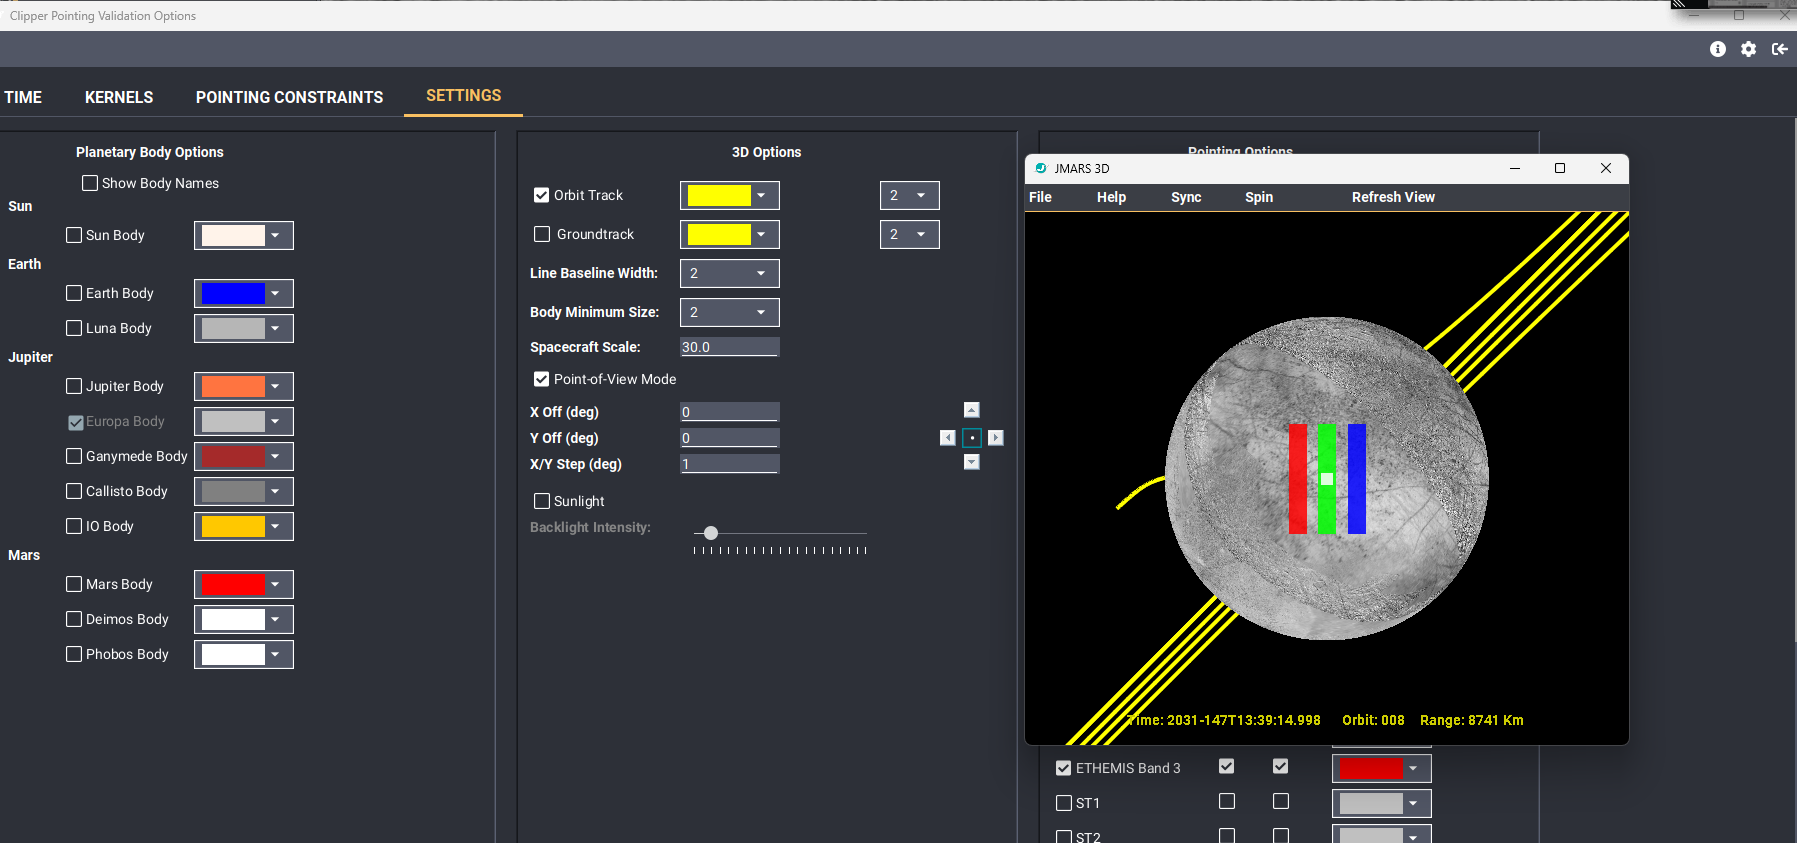Click Sync in JMARS 3D menu bar
Viewport: 1797px width, 843px height.
click(x=1186, y=197)
